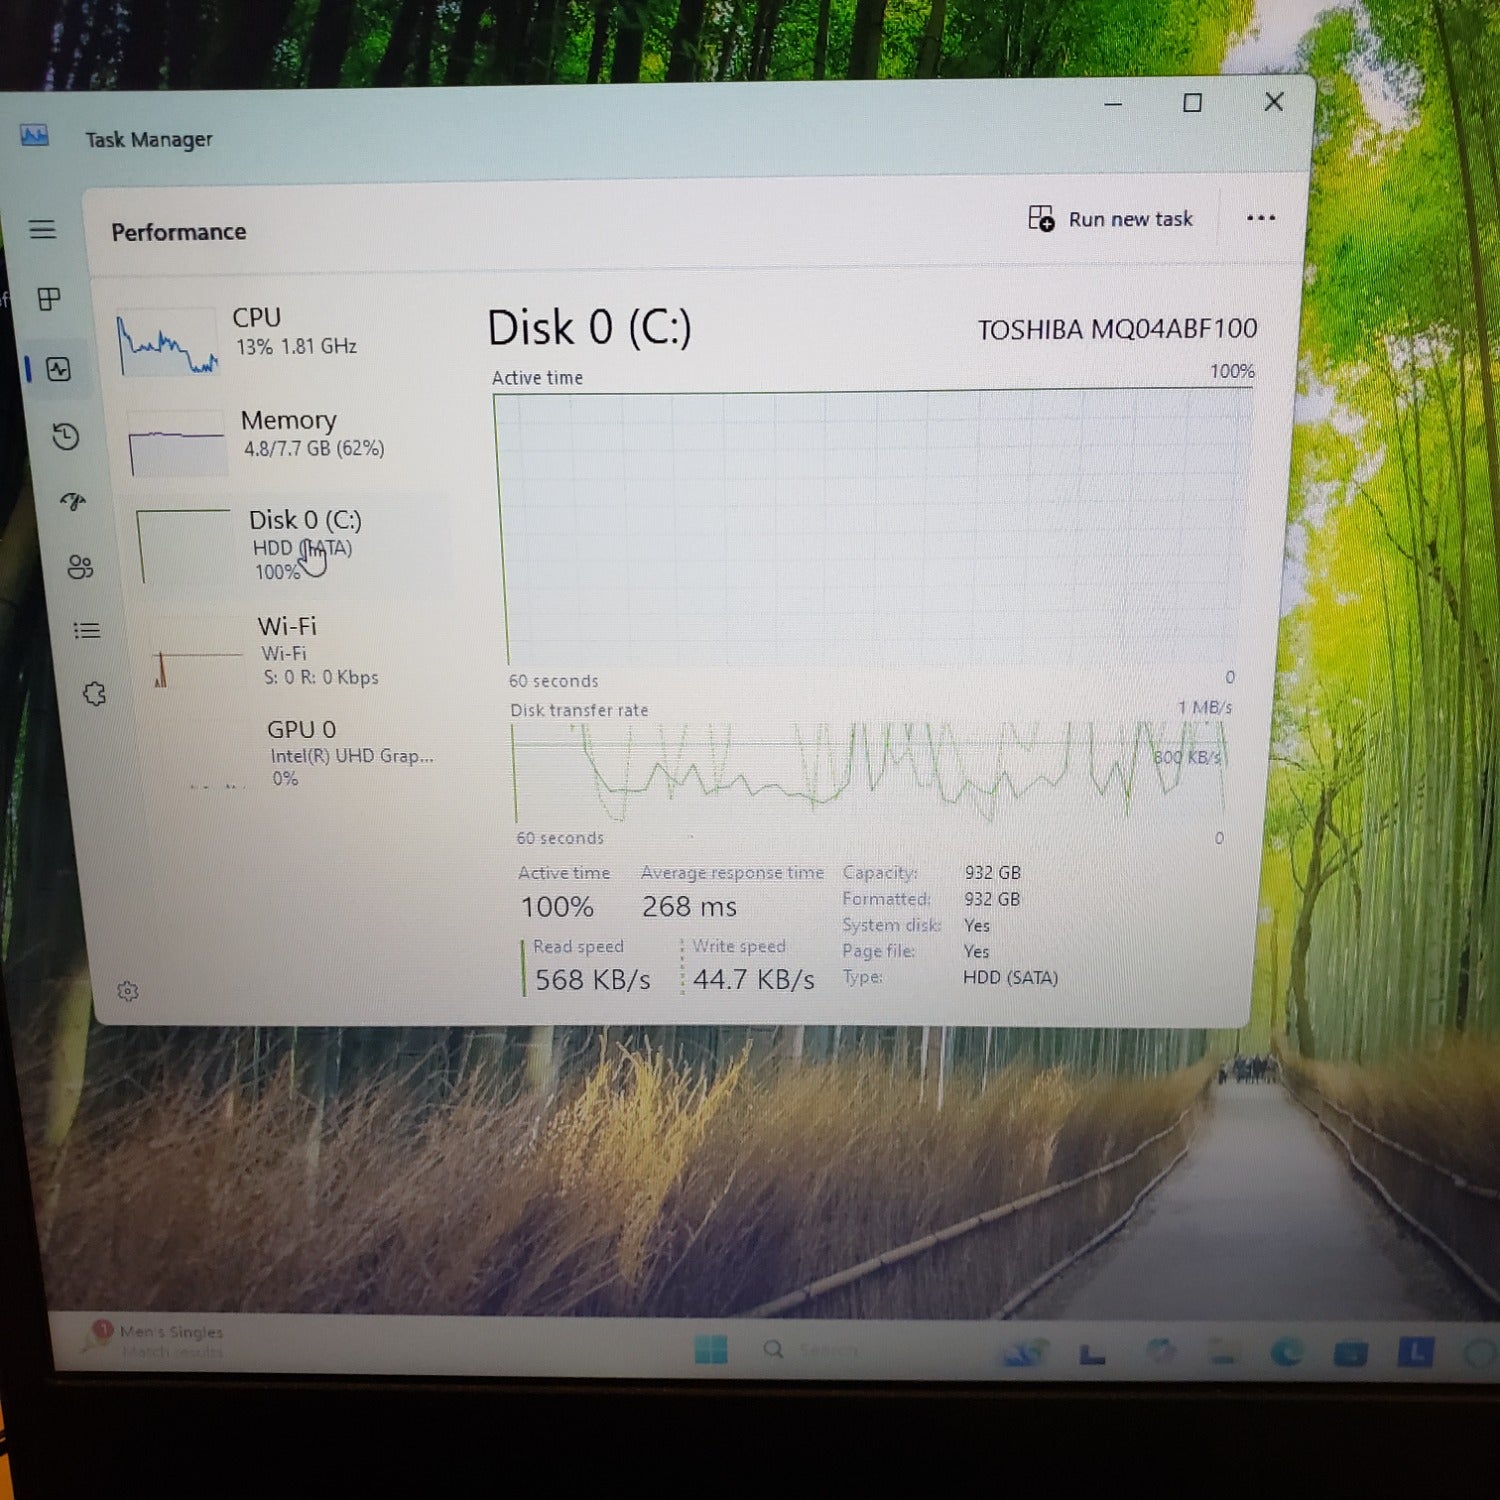This screenshot has width=1500, height=1500.
Task: Open the Services page icon
Action: coord(94,693)
